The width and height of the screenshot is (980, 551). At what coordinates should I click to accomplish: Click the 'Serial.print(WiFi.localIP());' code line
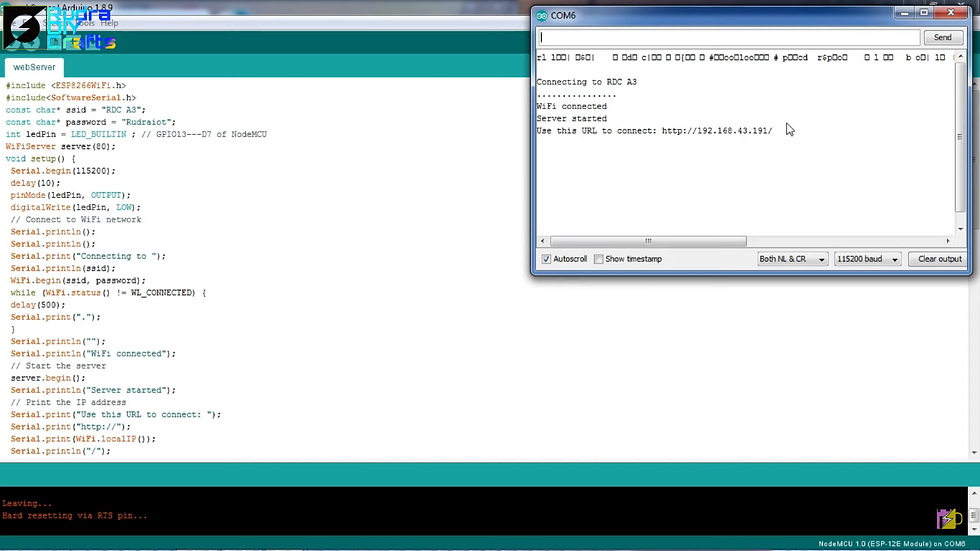point(83,439)
